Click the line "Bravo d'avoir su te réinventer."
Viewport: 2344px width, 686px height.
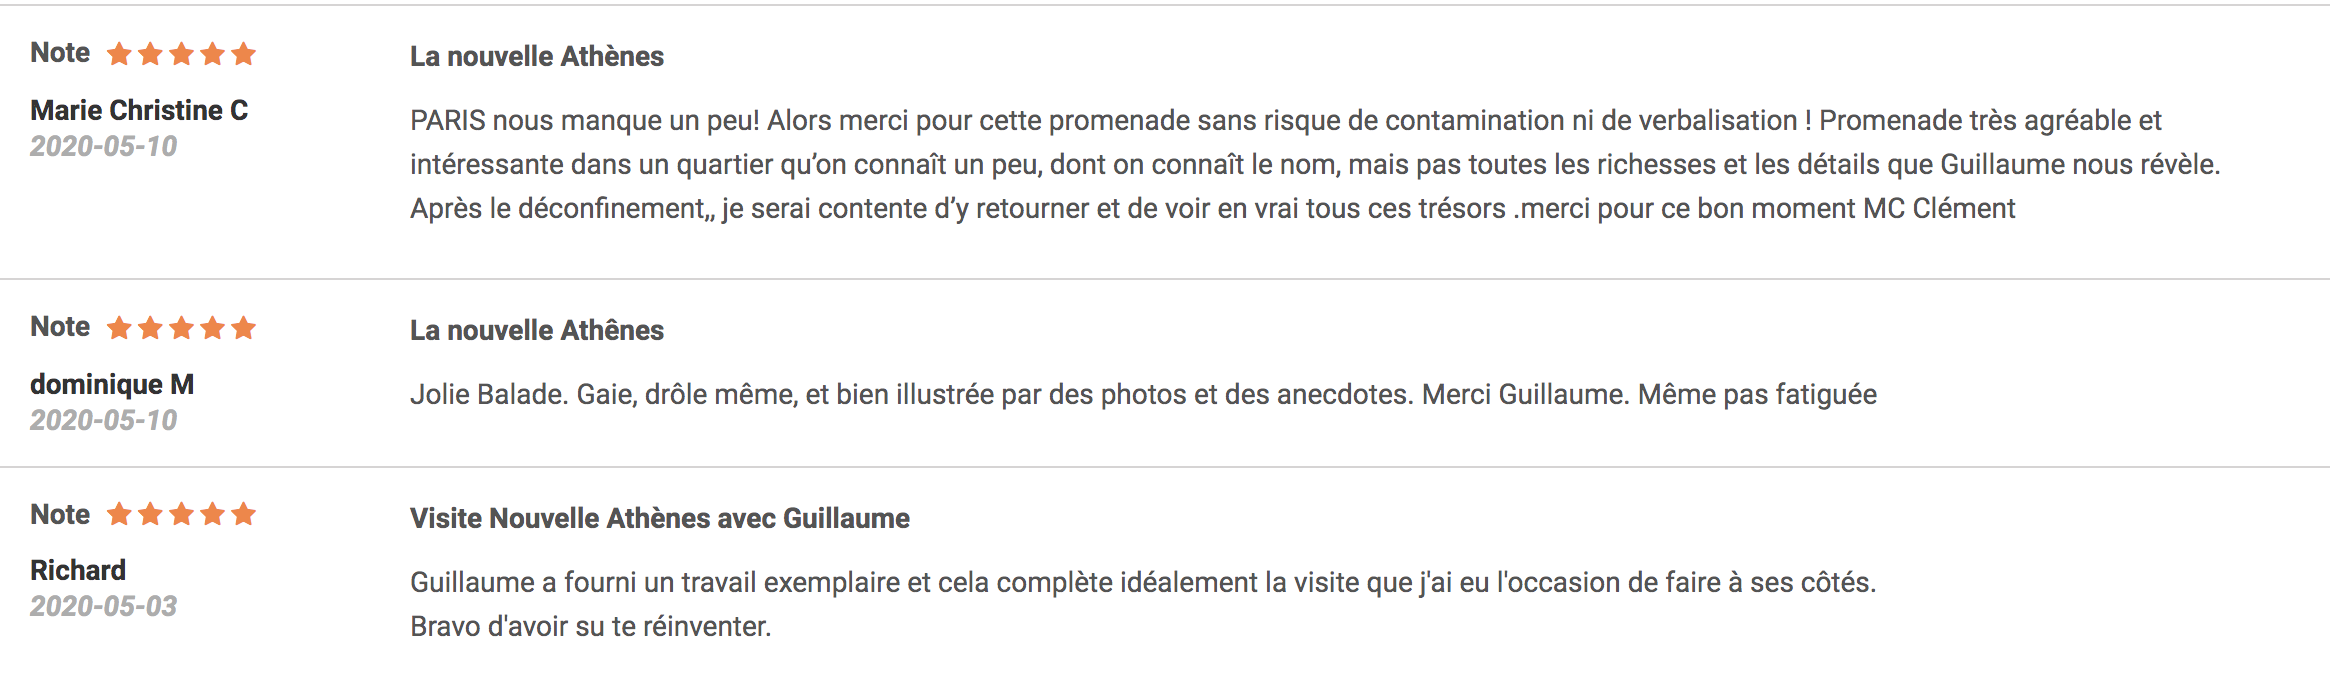coord(590,626)
